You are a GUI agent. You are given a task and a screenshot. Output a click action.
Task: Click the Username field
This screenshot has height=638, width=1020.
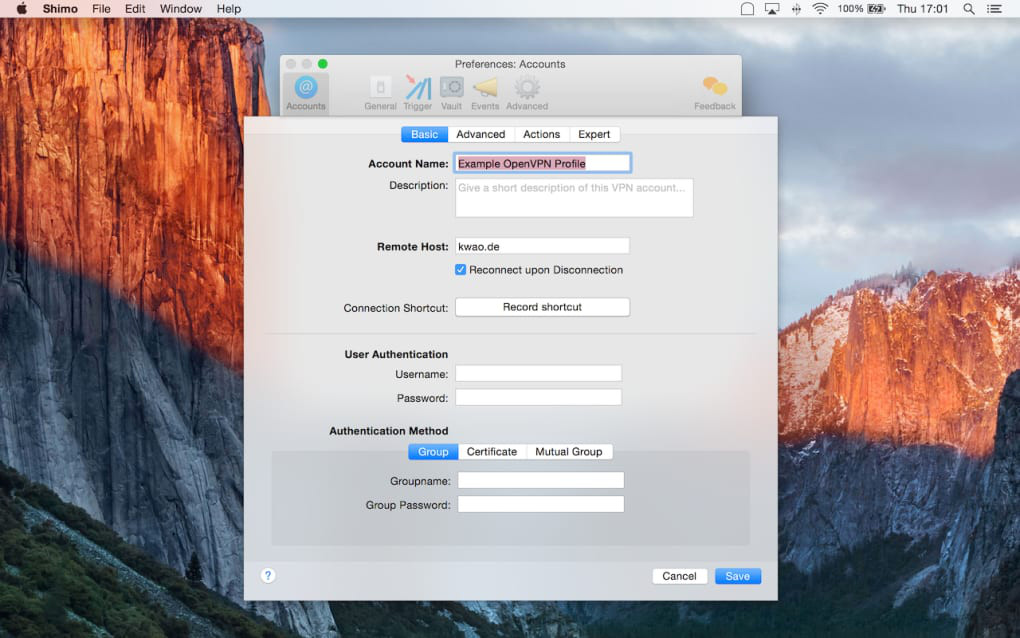538,373
